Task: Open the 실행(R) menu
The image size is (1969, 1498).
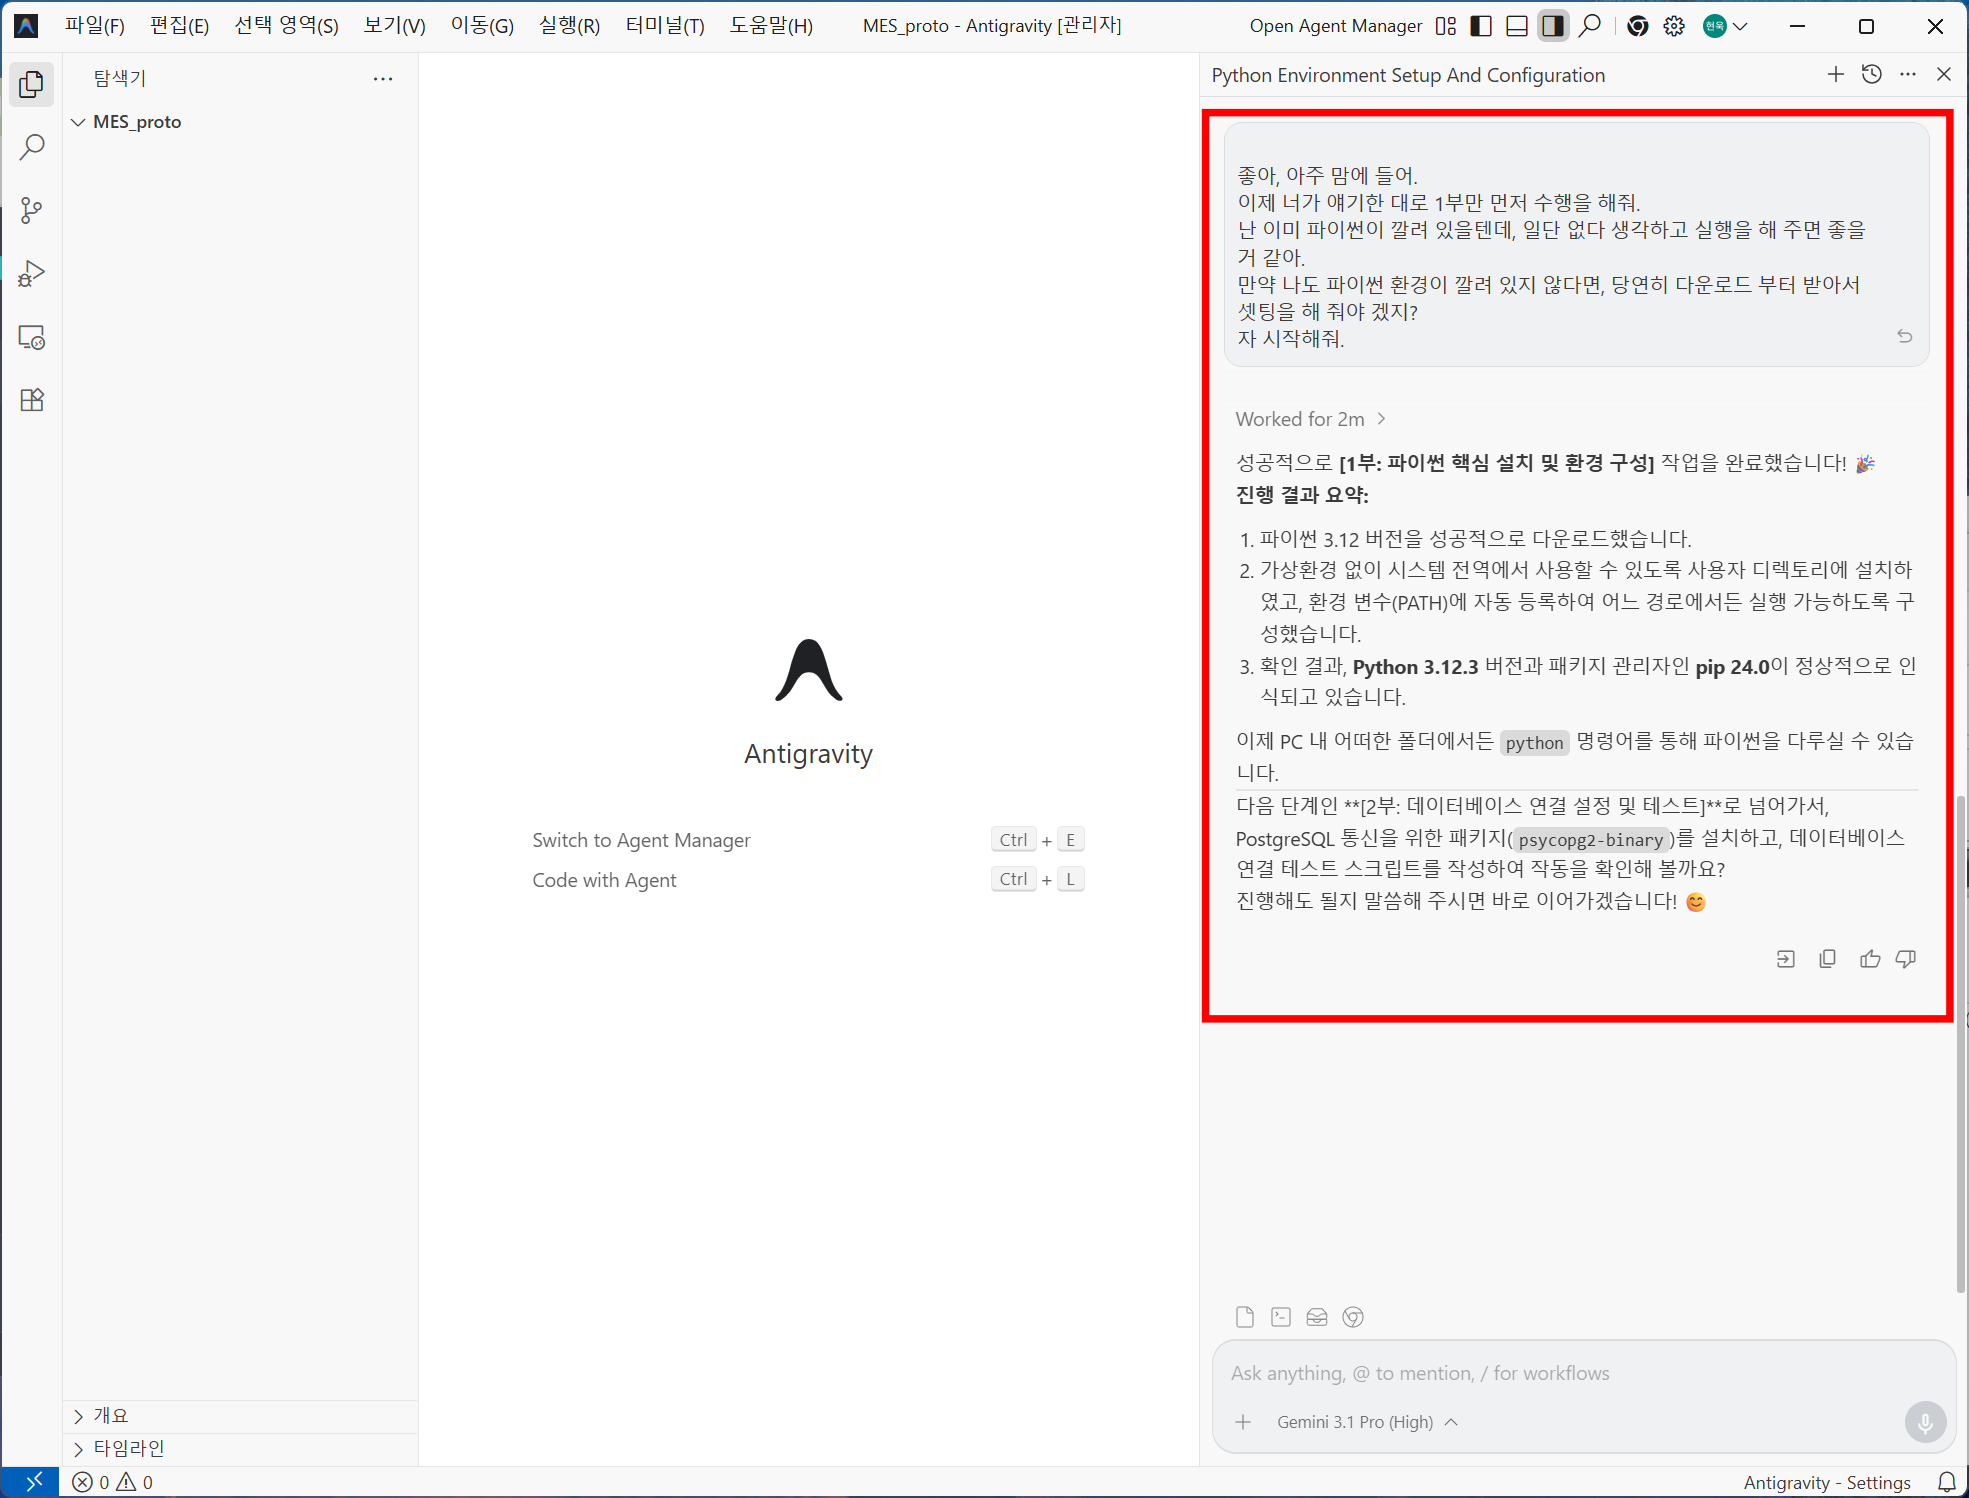Action: 569,26
